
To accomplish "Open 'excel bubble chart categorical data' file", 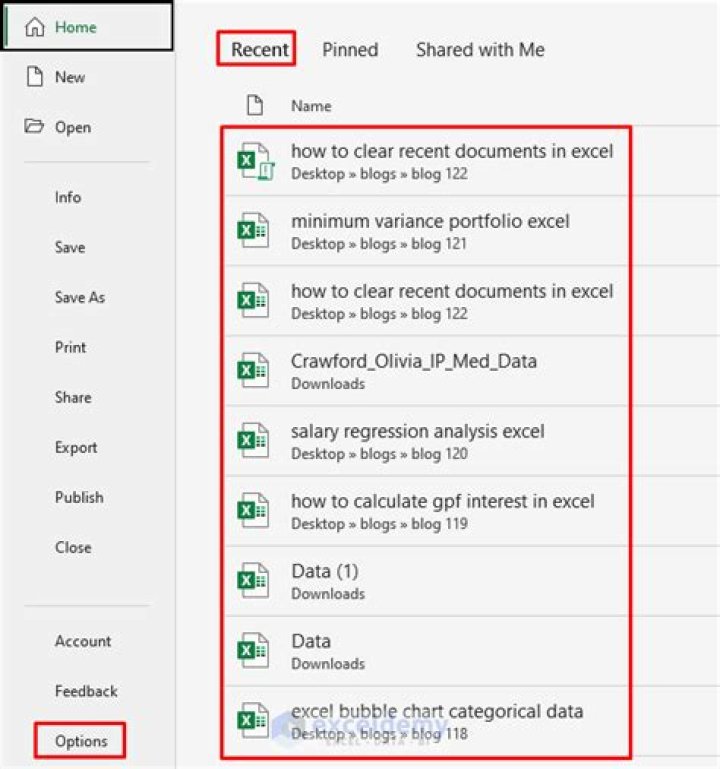I will tap(437, 712).
